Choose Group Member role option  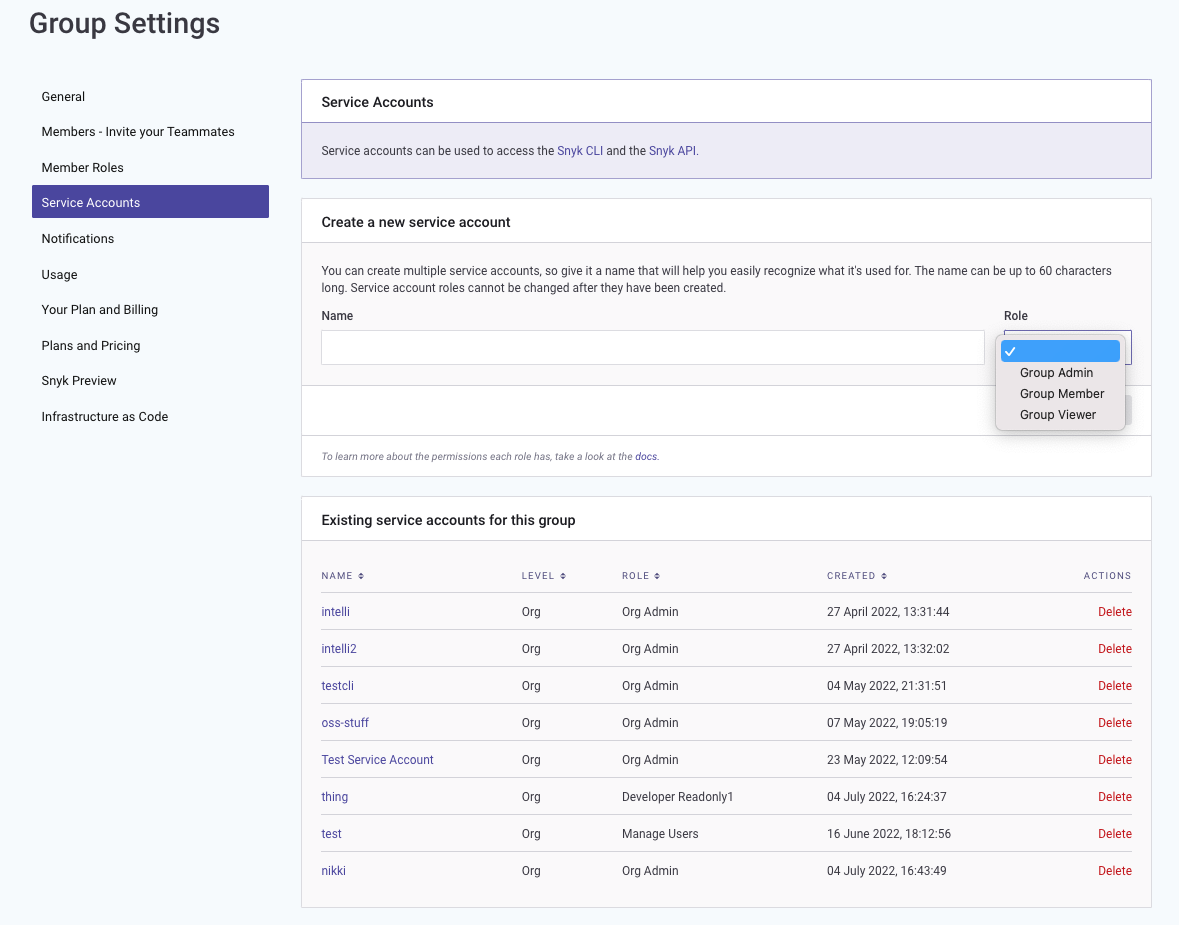point(1061,394)
